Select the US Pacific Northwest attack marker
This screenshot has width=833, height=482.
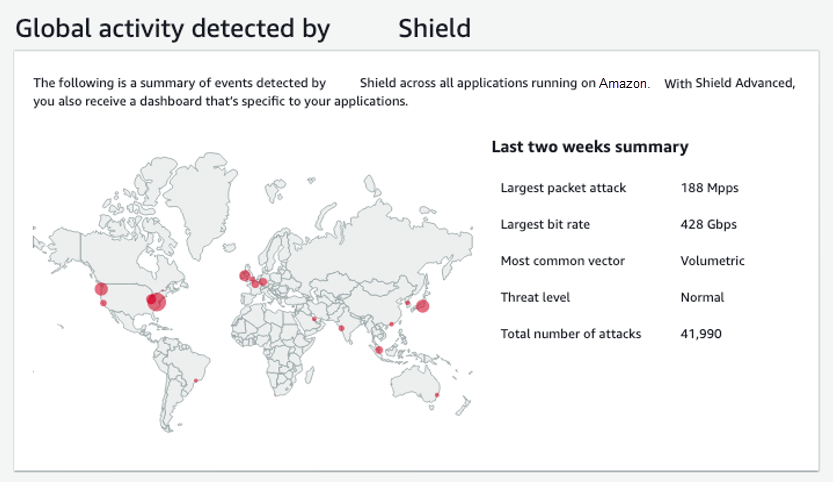101,289
